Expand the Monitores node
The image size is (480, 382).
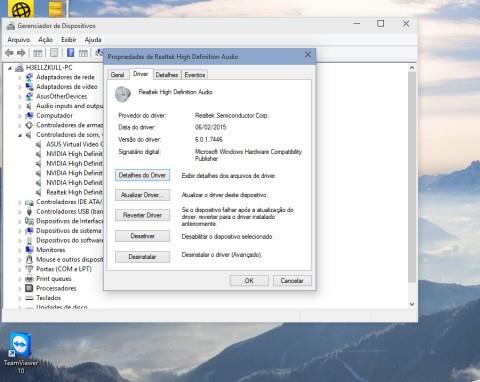(20, 250)
